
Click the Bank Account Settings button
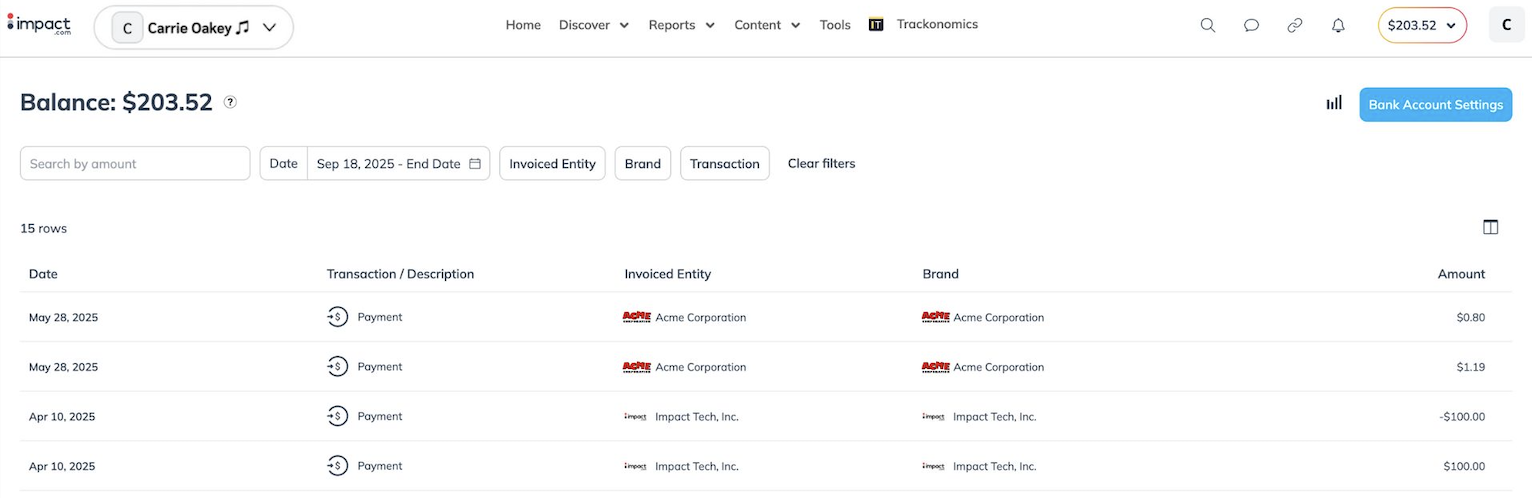pos(1435,105)
